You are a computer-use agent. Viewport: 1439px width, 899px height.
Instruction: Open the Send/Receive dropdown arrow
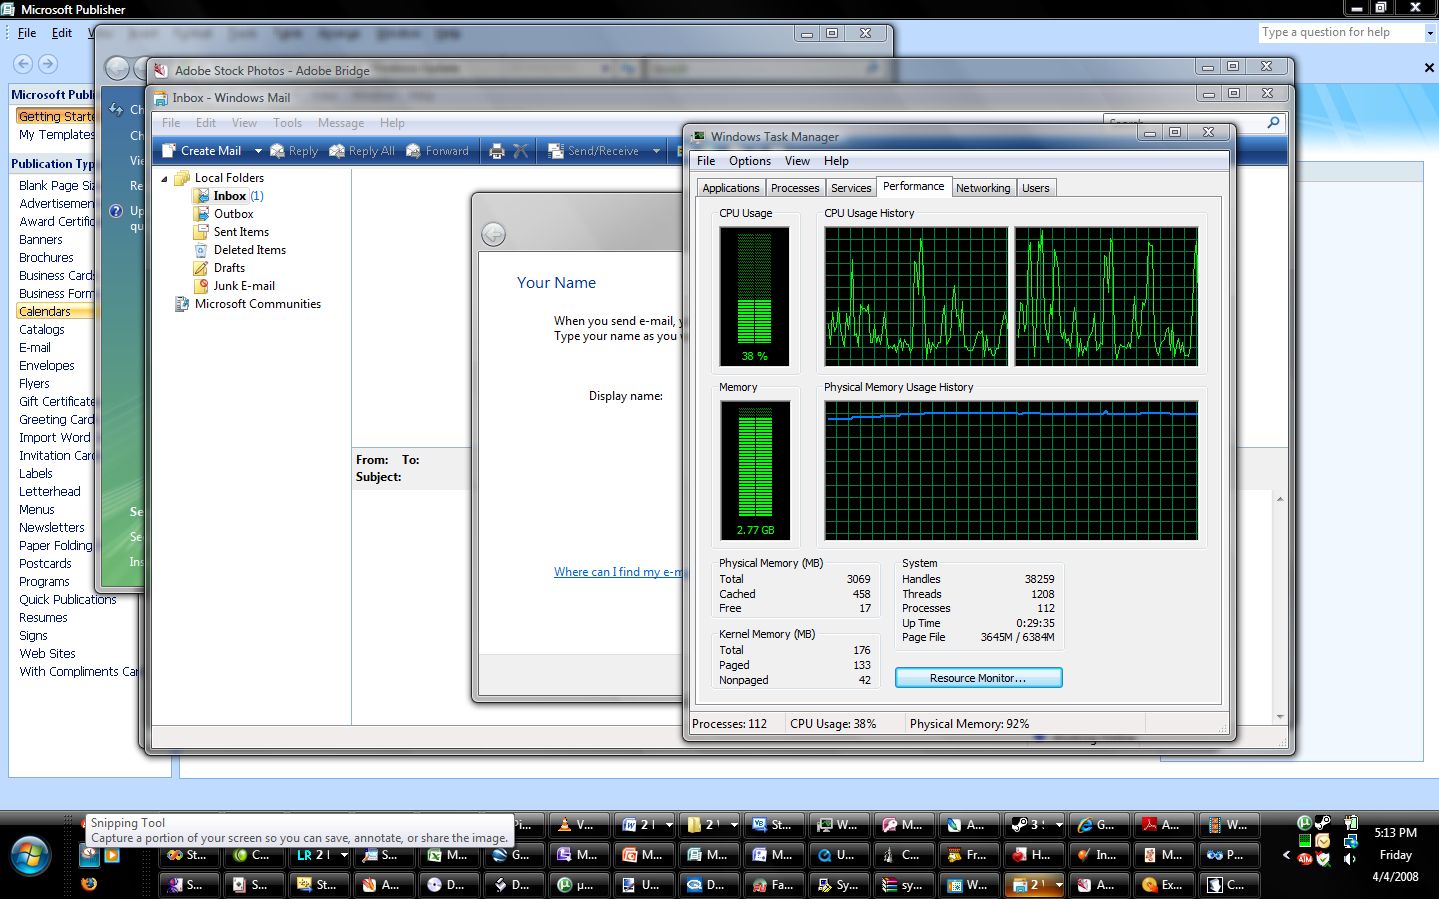656,151
